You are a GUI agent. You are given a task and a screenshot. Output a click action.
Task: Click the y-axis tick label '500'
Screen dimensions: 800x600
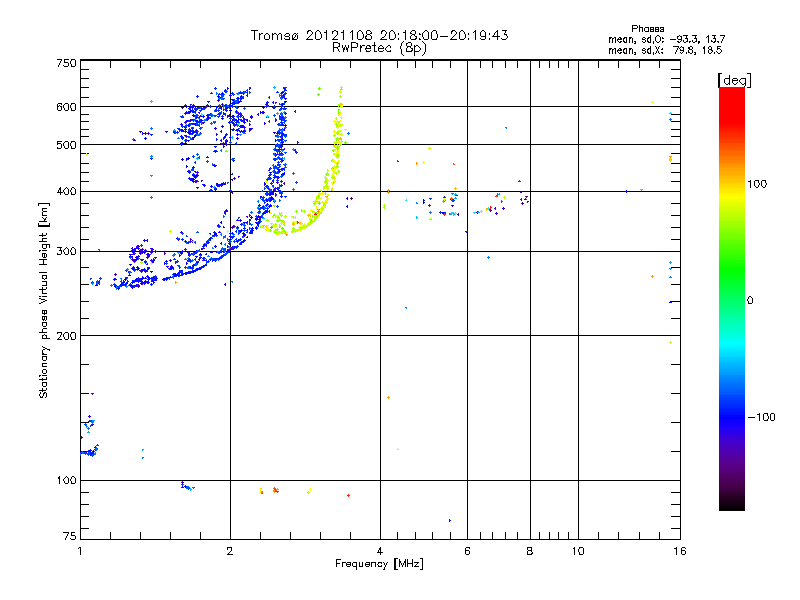point(66,145)
